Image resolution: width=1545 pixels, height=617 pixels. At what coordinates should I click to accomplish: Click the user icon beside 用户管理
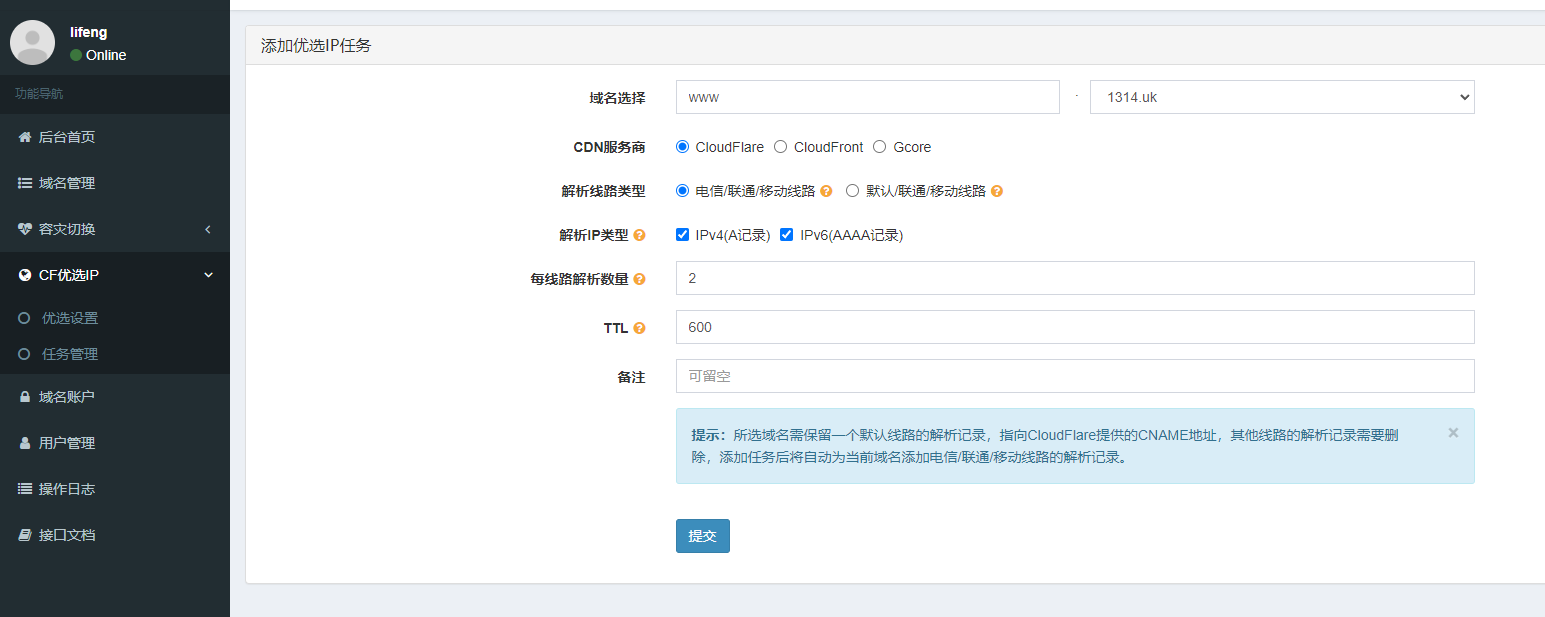click(25, 443)
